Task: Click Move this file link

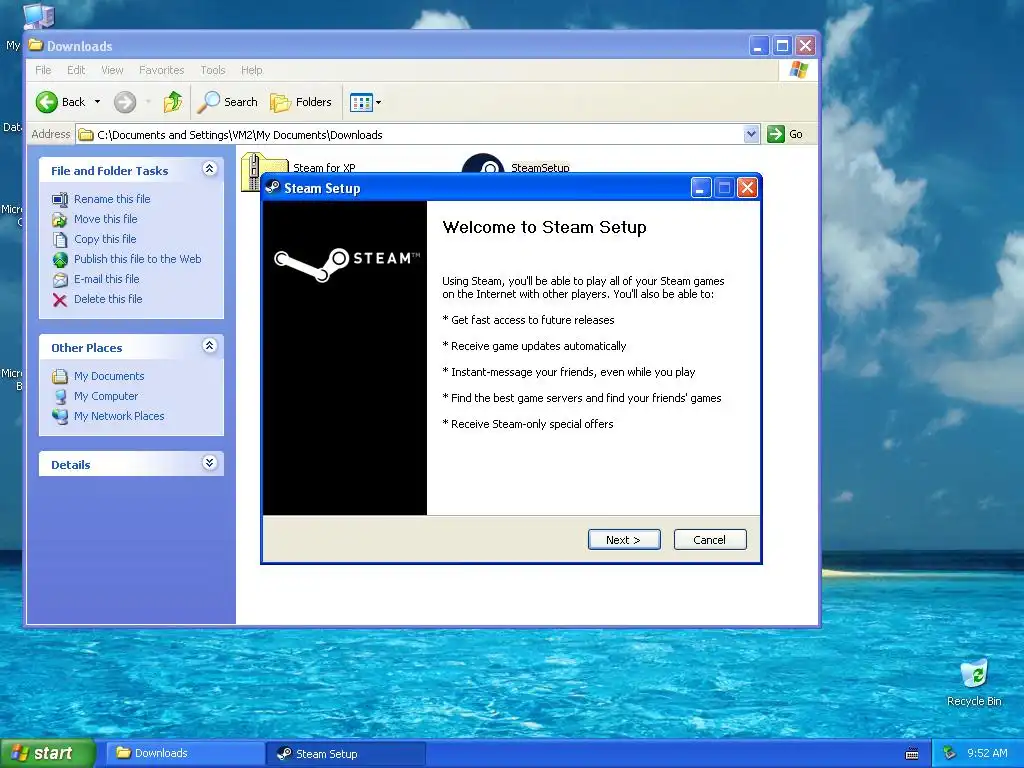Action: [105, 219]
